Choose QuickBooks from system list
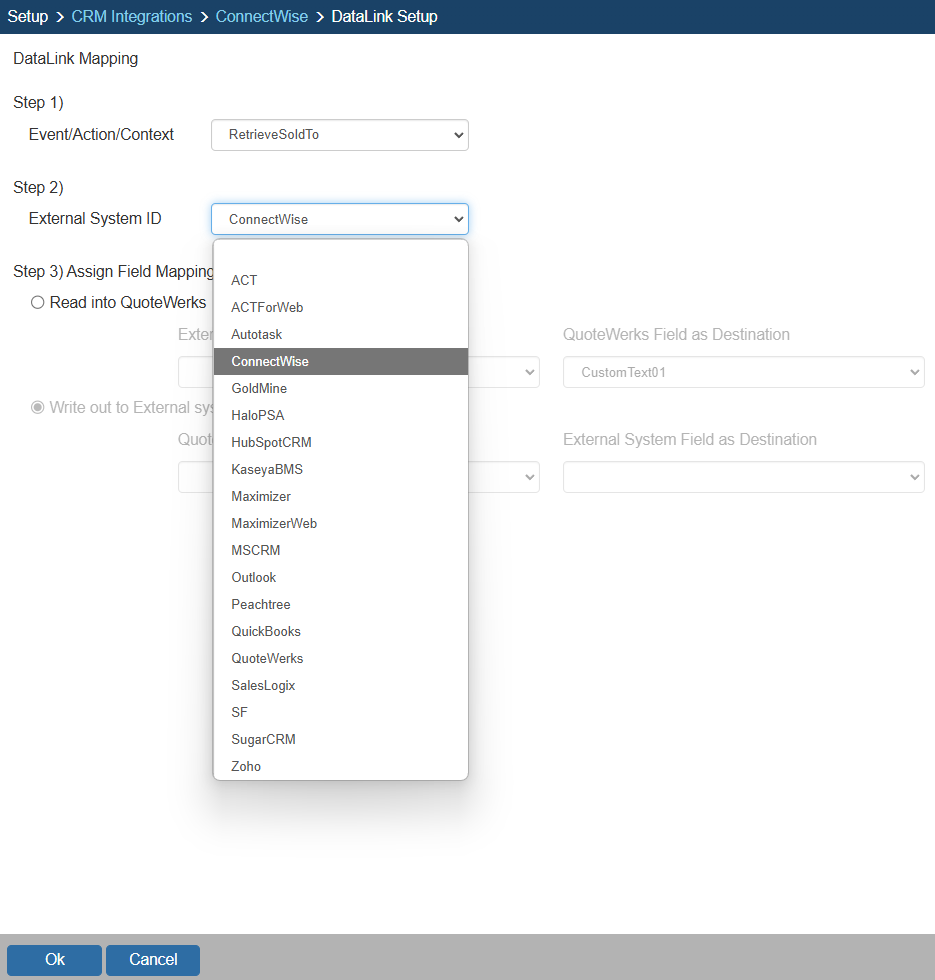935x980 pixels. tap(265, 632)
